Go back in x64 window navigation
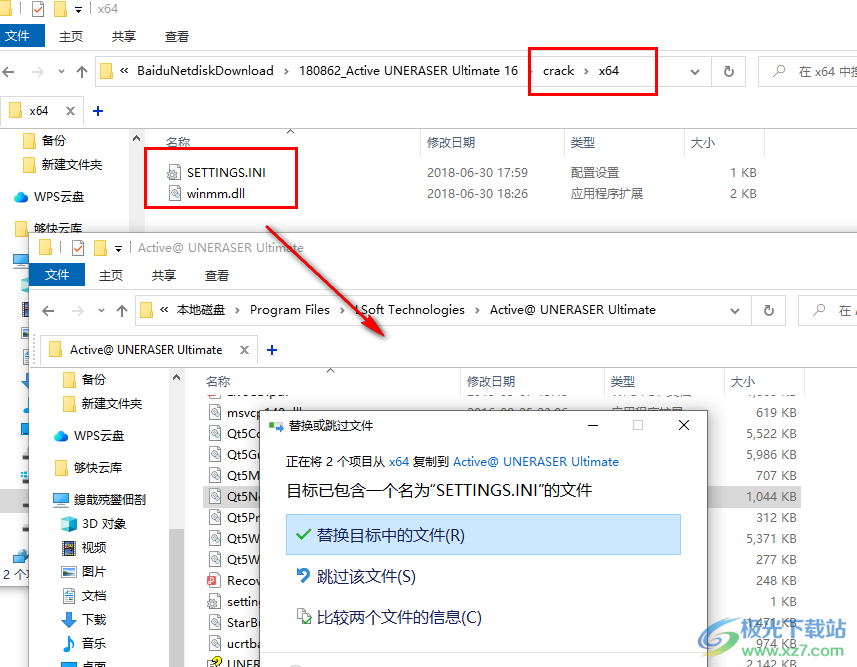The height and width of the screenshot is (667, 857). tap(9, 72)
